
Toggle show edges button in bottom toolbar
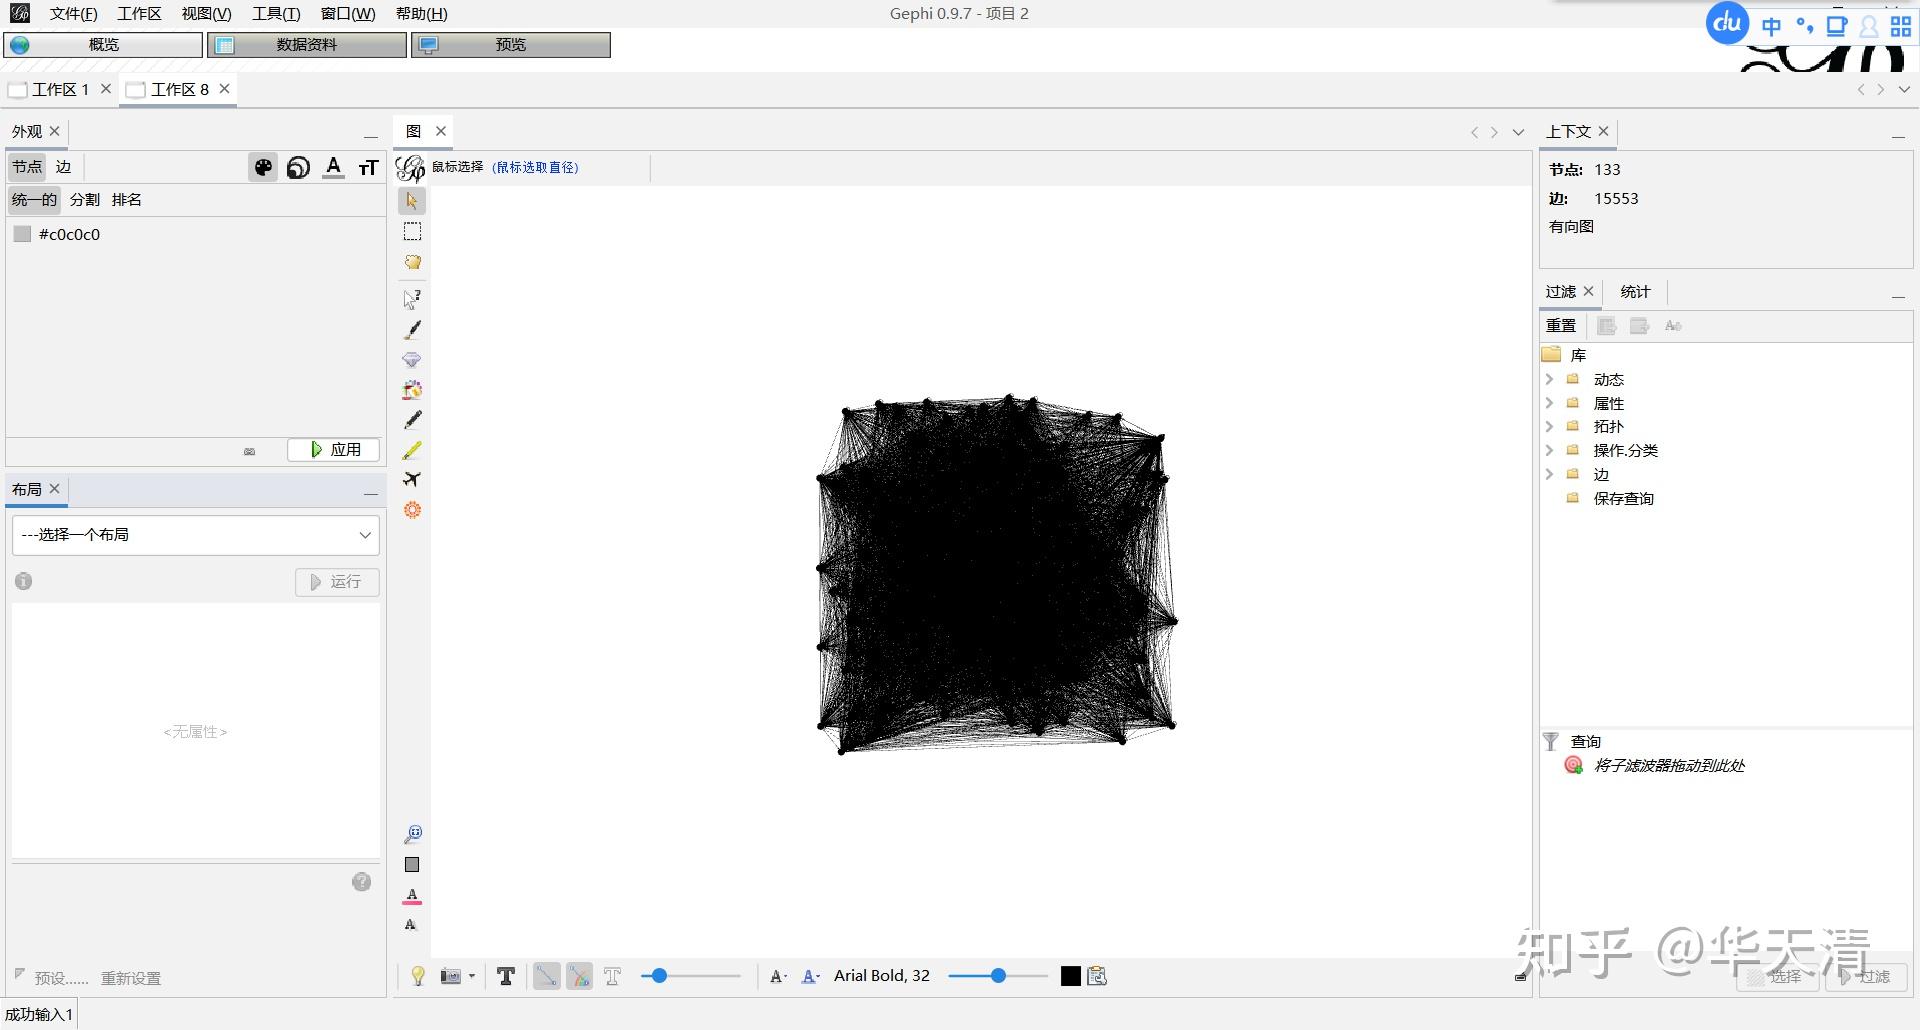click(x=546, y=977)
